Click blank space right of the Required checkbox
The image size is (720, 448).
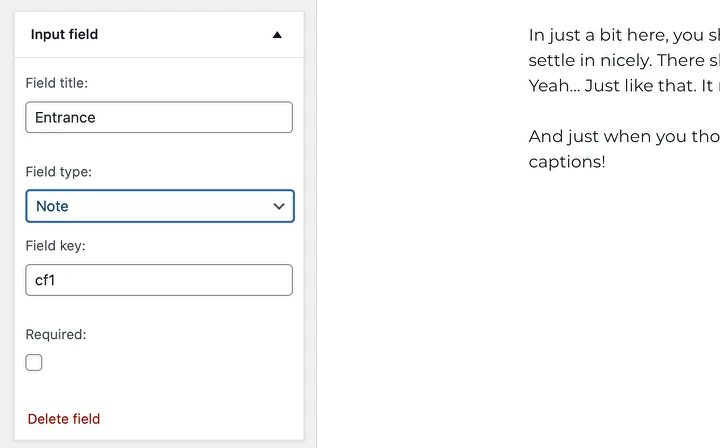(160, 363)
